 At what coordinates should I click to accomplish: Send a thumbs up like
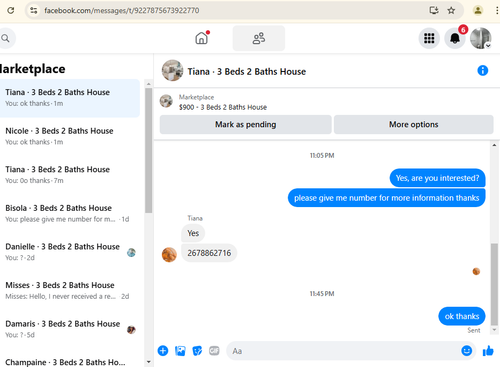coord(488,351)
